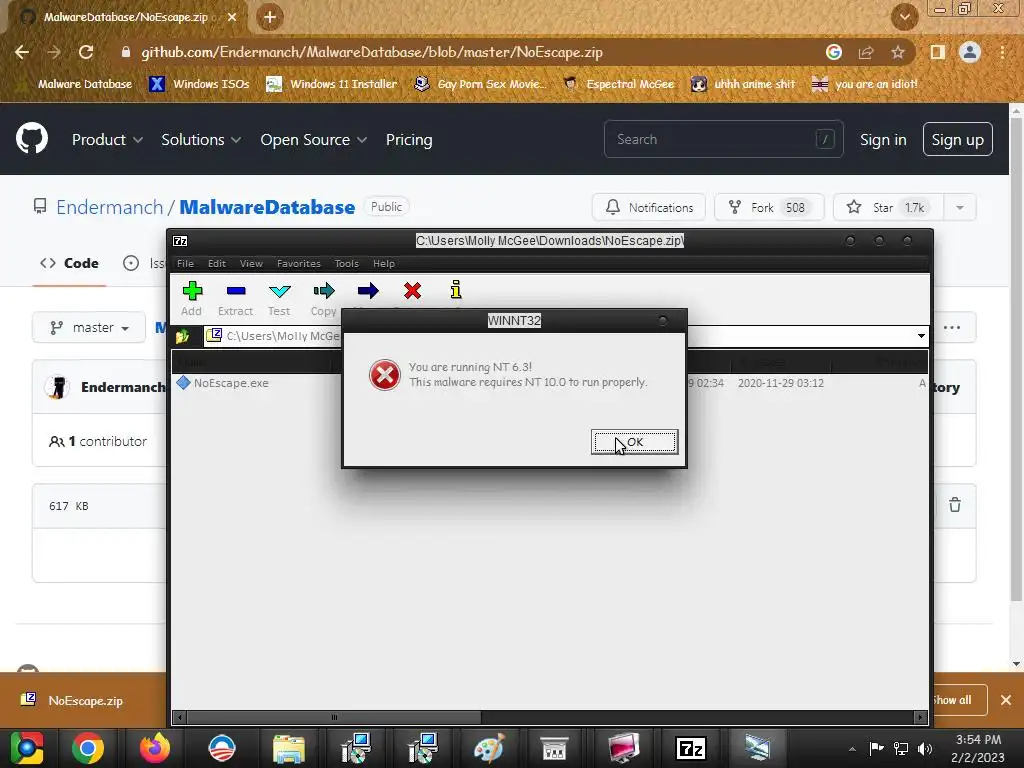This screenshot has width=1024, height=768.
Task: Bookmark this page with the star icon
Action: click(898, 52)
